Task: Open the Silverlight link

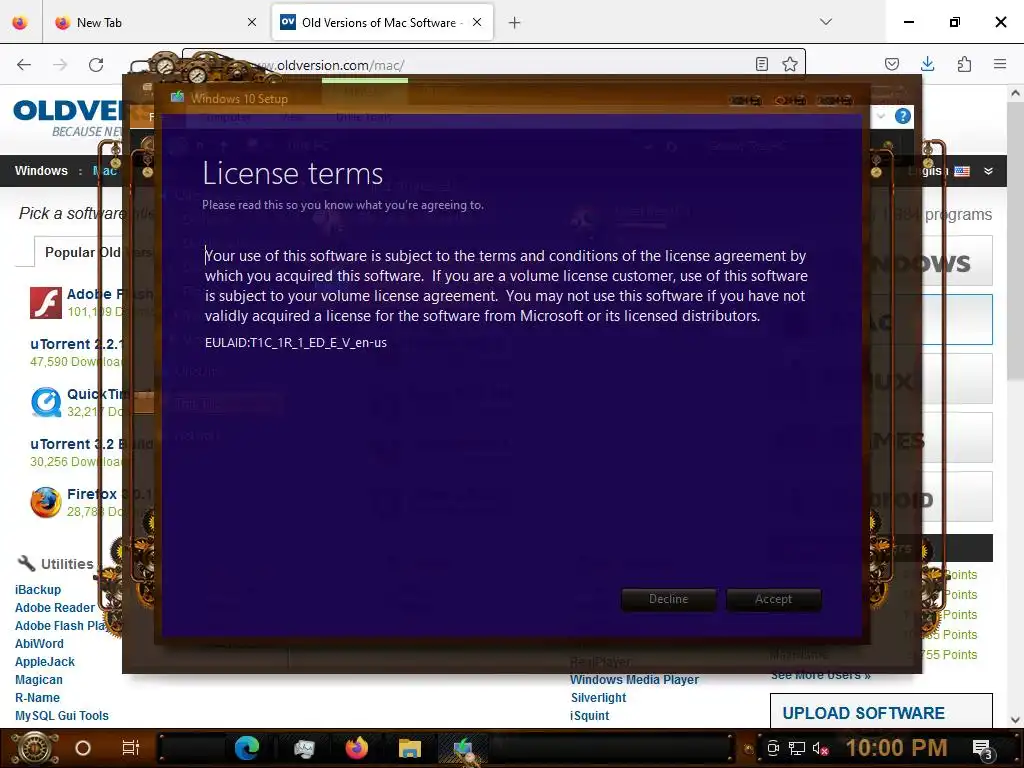Action: pyautogui.click(x=598, y=697)
